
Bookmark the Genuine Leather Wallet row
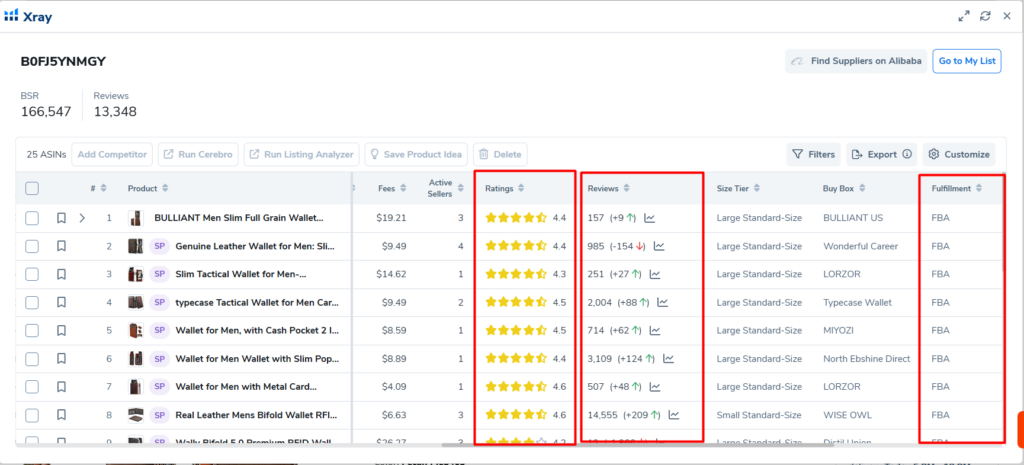[61, 246]
